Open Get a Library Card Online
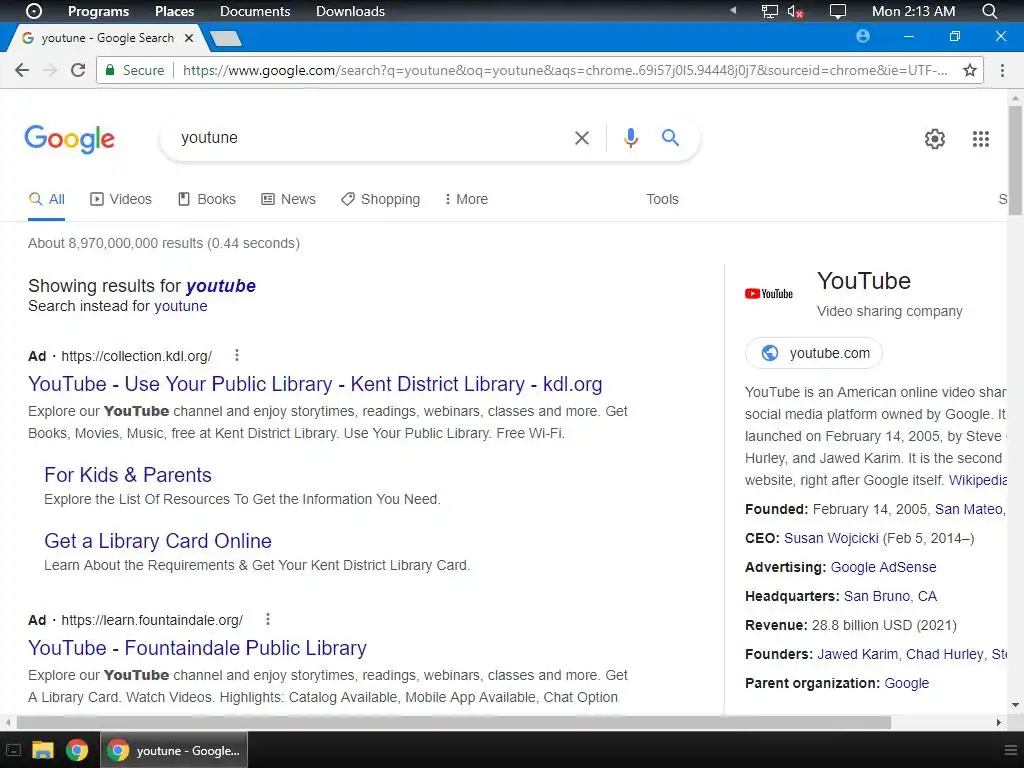The height and width of the screenshot is (768, 1024). (x=158, y=541)
